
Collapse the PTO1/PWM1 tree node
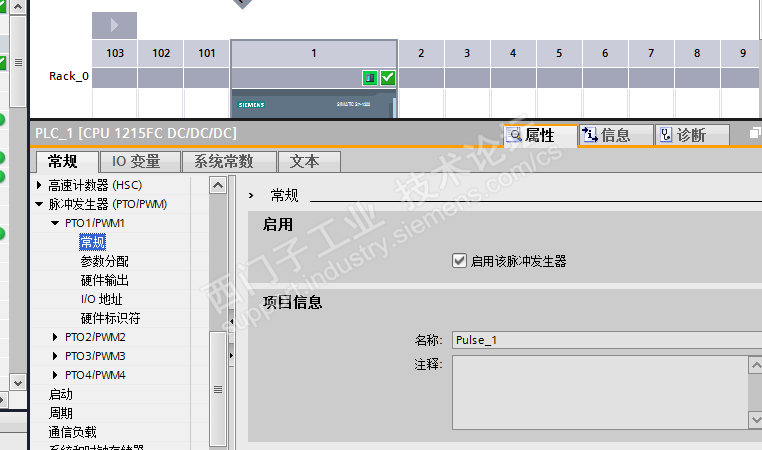(x=55, y=223)
